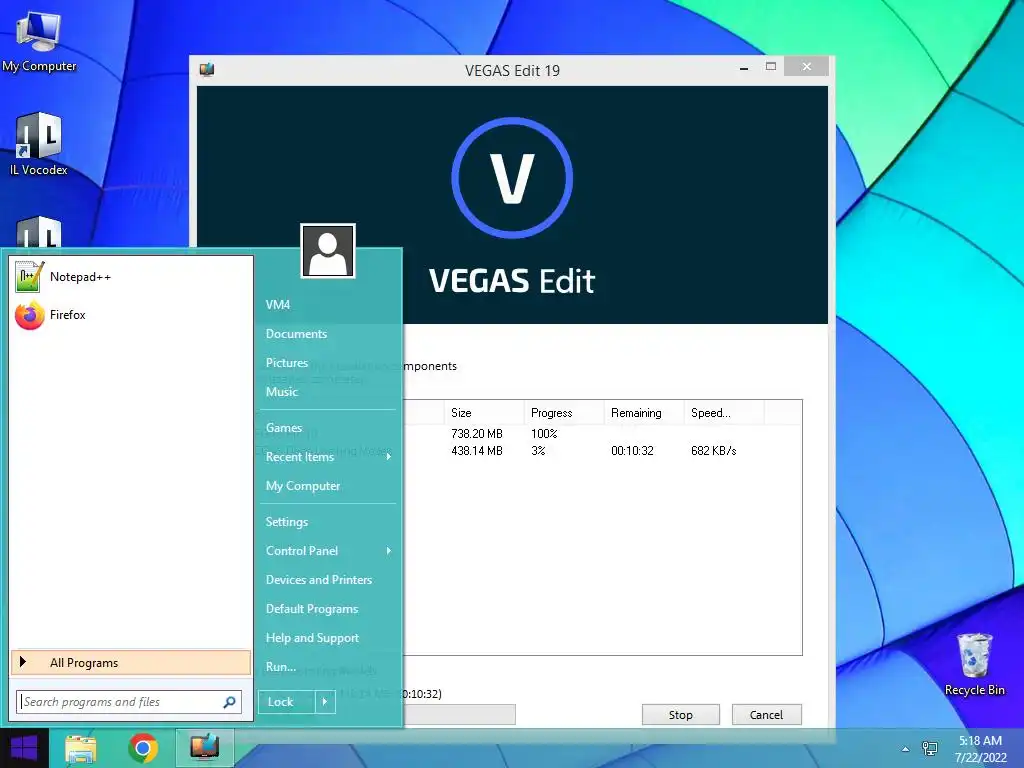Open the My Computer desktop icon
The height and width of the screenshot is (768, 1024).
(39, 42)
